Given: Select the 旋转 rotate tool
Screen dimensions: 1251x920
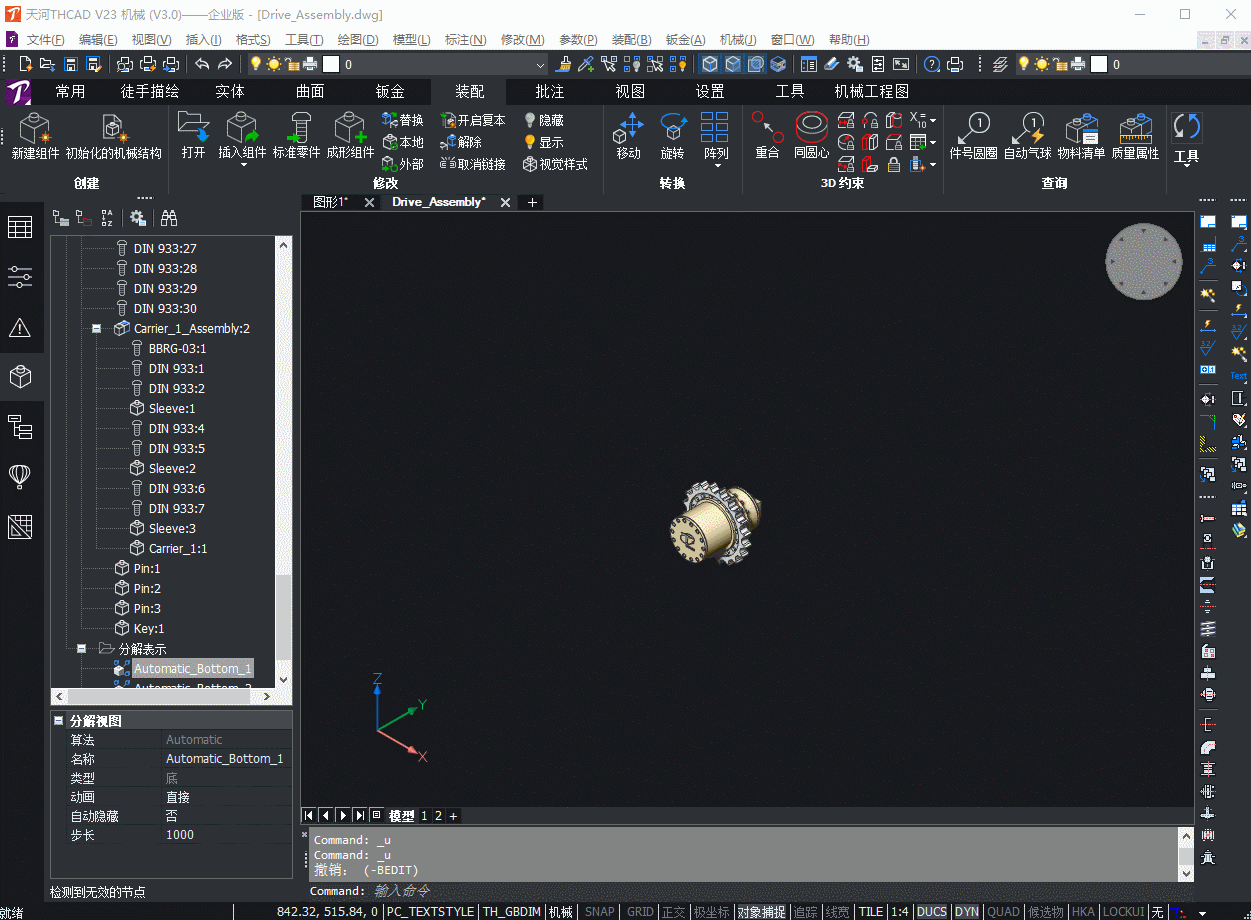Looking at the screenshot, I should (672, 137).
